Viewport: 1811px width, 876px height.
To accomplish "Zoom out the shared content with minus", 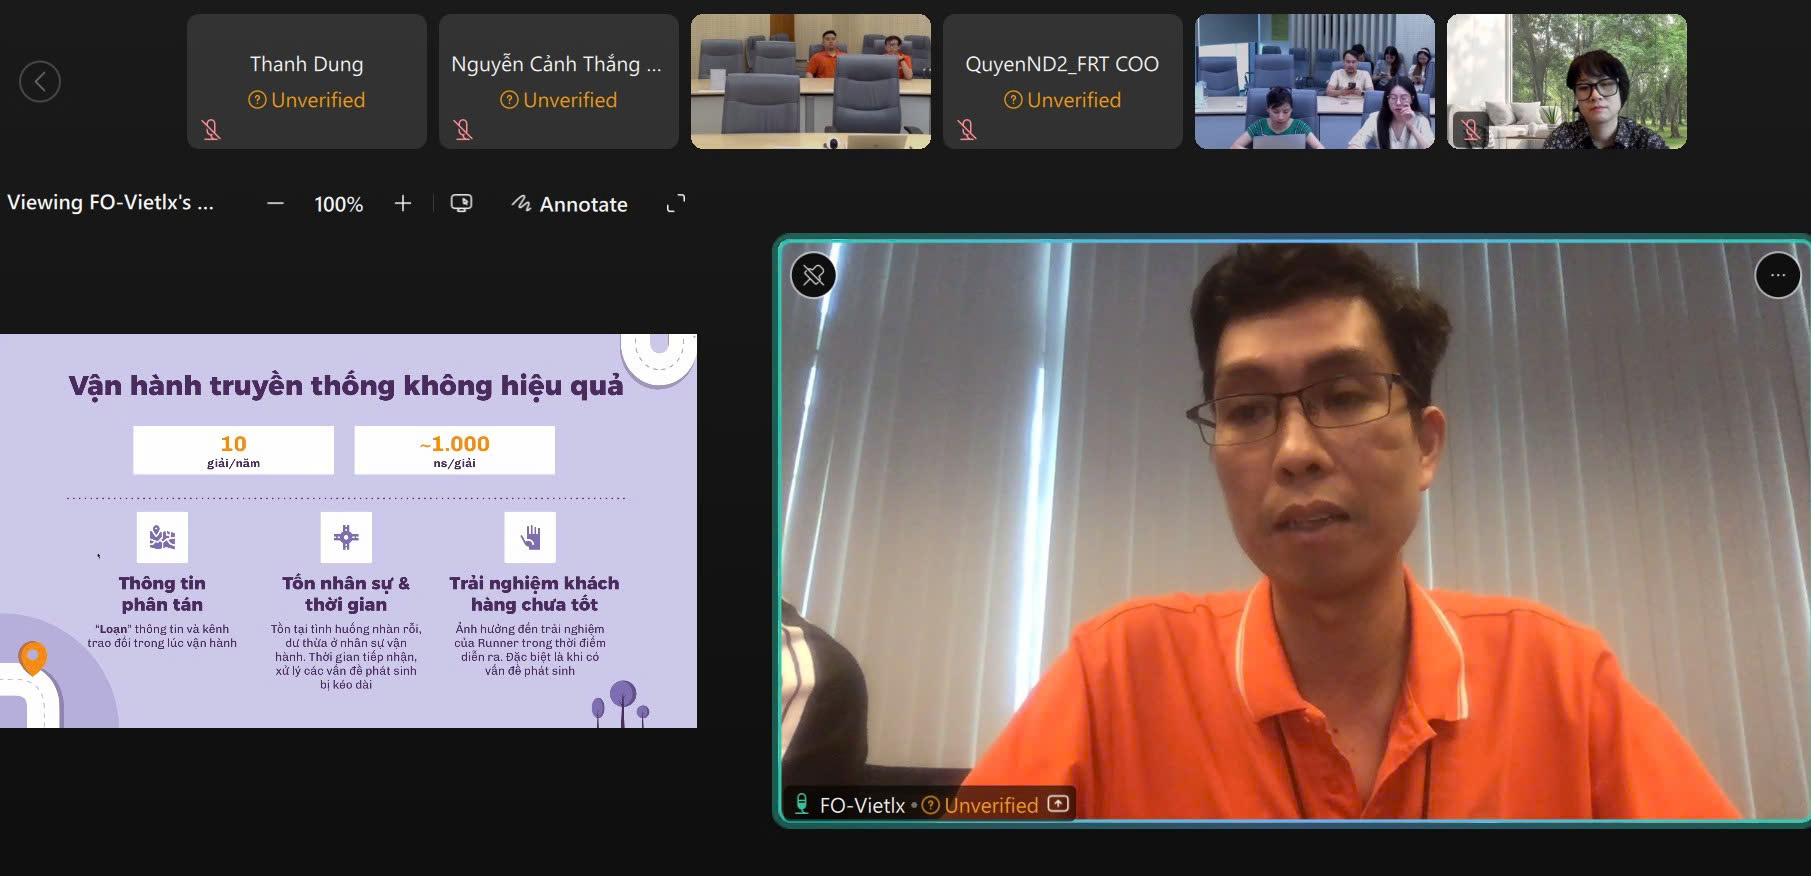I will click(x=275, y=204).
